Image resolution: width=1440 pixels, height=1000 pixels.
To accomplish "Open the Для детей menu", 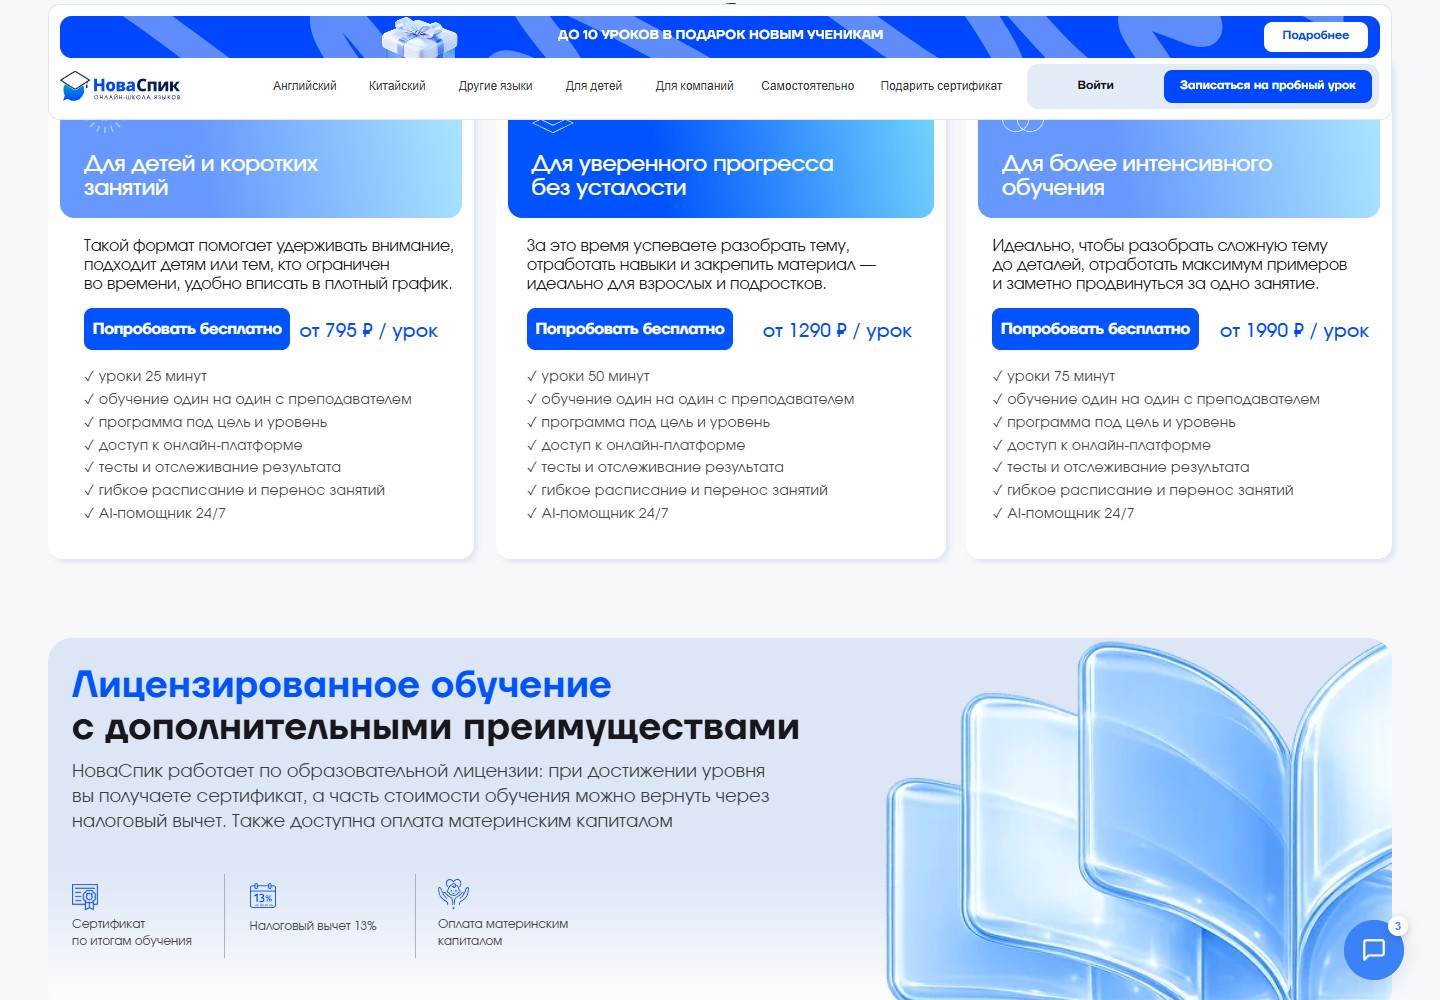I will click(x=594, y=86).
